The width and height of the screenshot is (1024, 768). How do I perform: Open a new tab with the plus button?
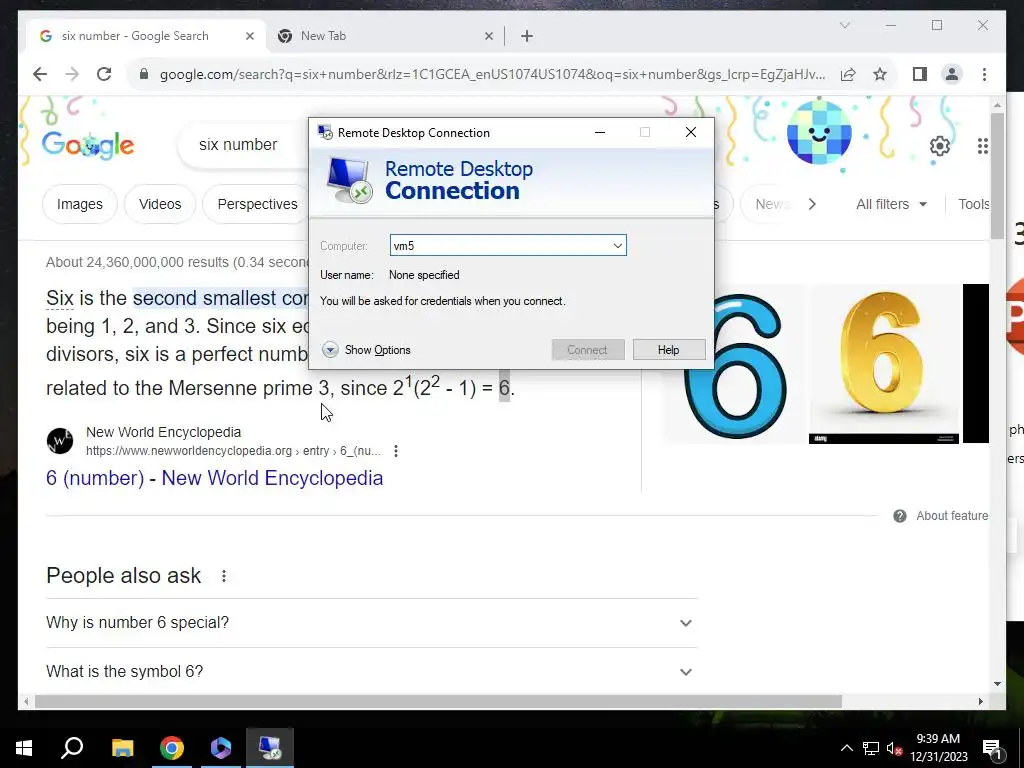tap(527, 37)
